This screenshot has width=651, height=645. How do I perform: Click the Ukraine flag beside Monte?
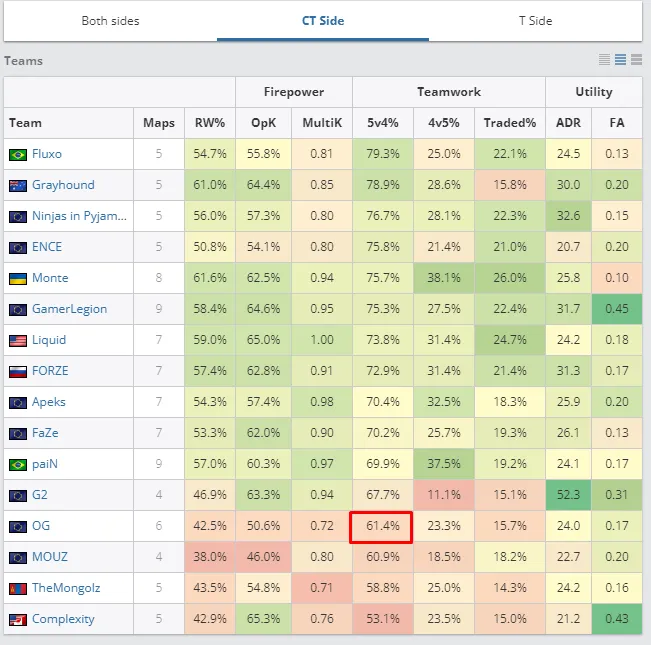(x=18, y=279)
